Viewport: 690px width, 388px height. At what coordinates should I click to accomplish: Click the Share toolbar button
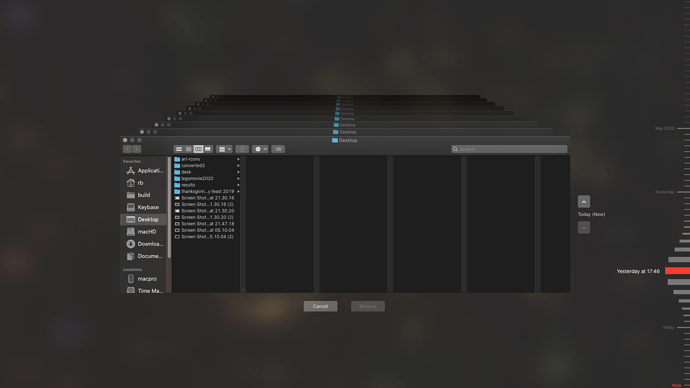pyautogui.click(x=242, y=149)
